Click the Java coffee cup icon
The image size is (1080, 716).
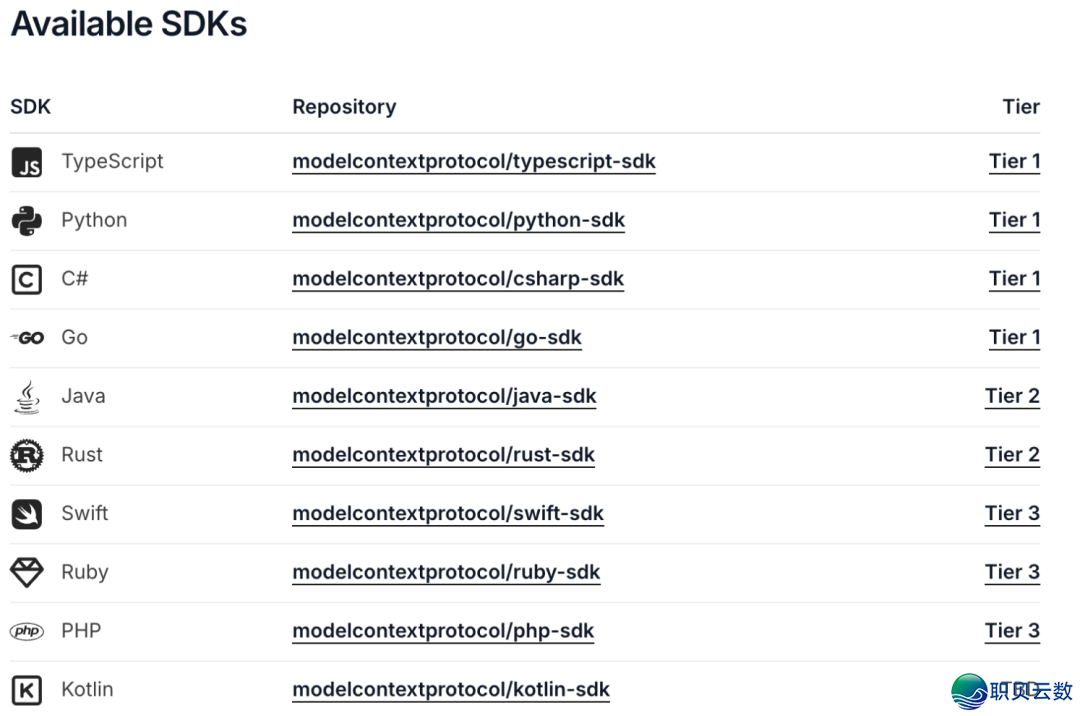point(27,397)
